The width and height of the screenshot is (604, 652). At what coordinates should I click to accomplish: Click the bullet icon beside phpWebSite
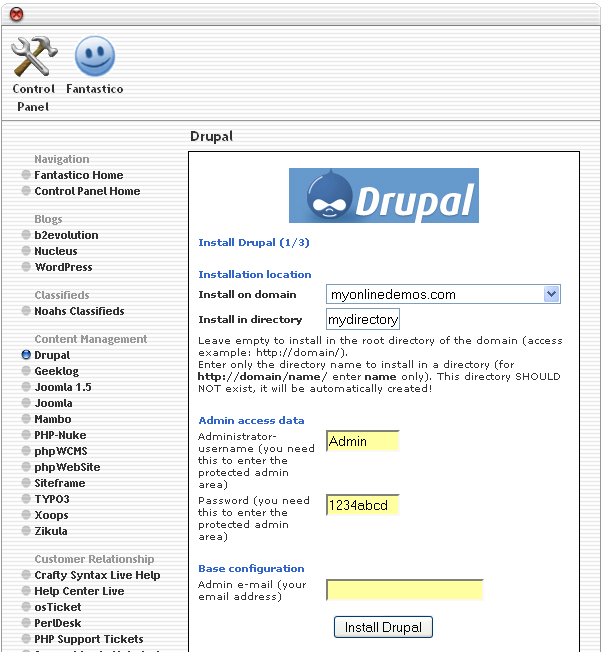click(26, 467)
